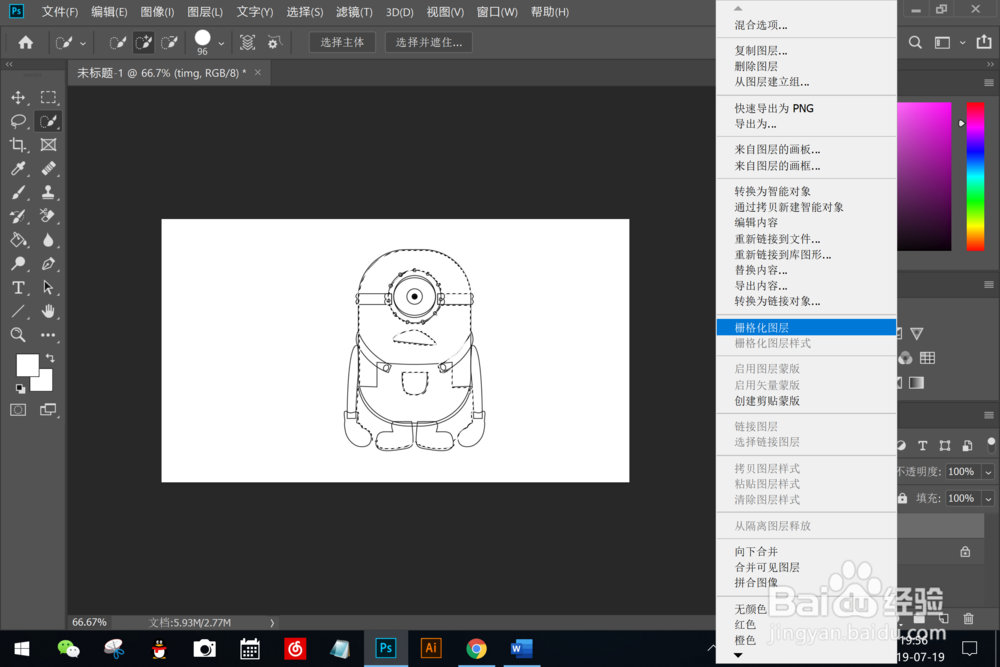Select the Lasso tool

coord(18,121)
